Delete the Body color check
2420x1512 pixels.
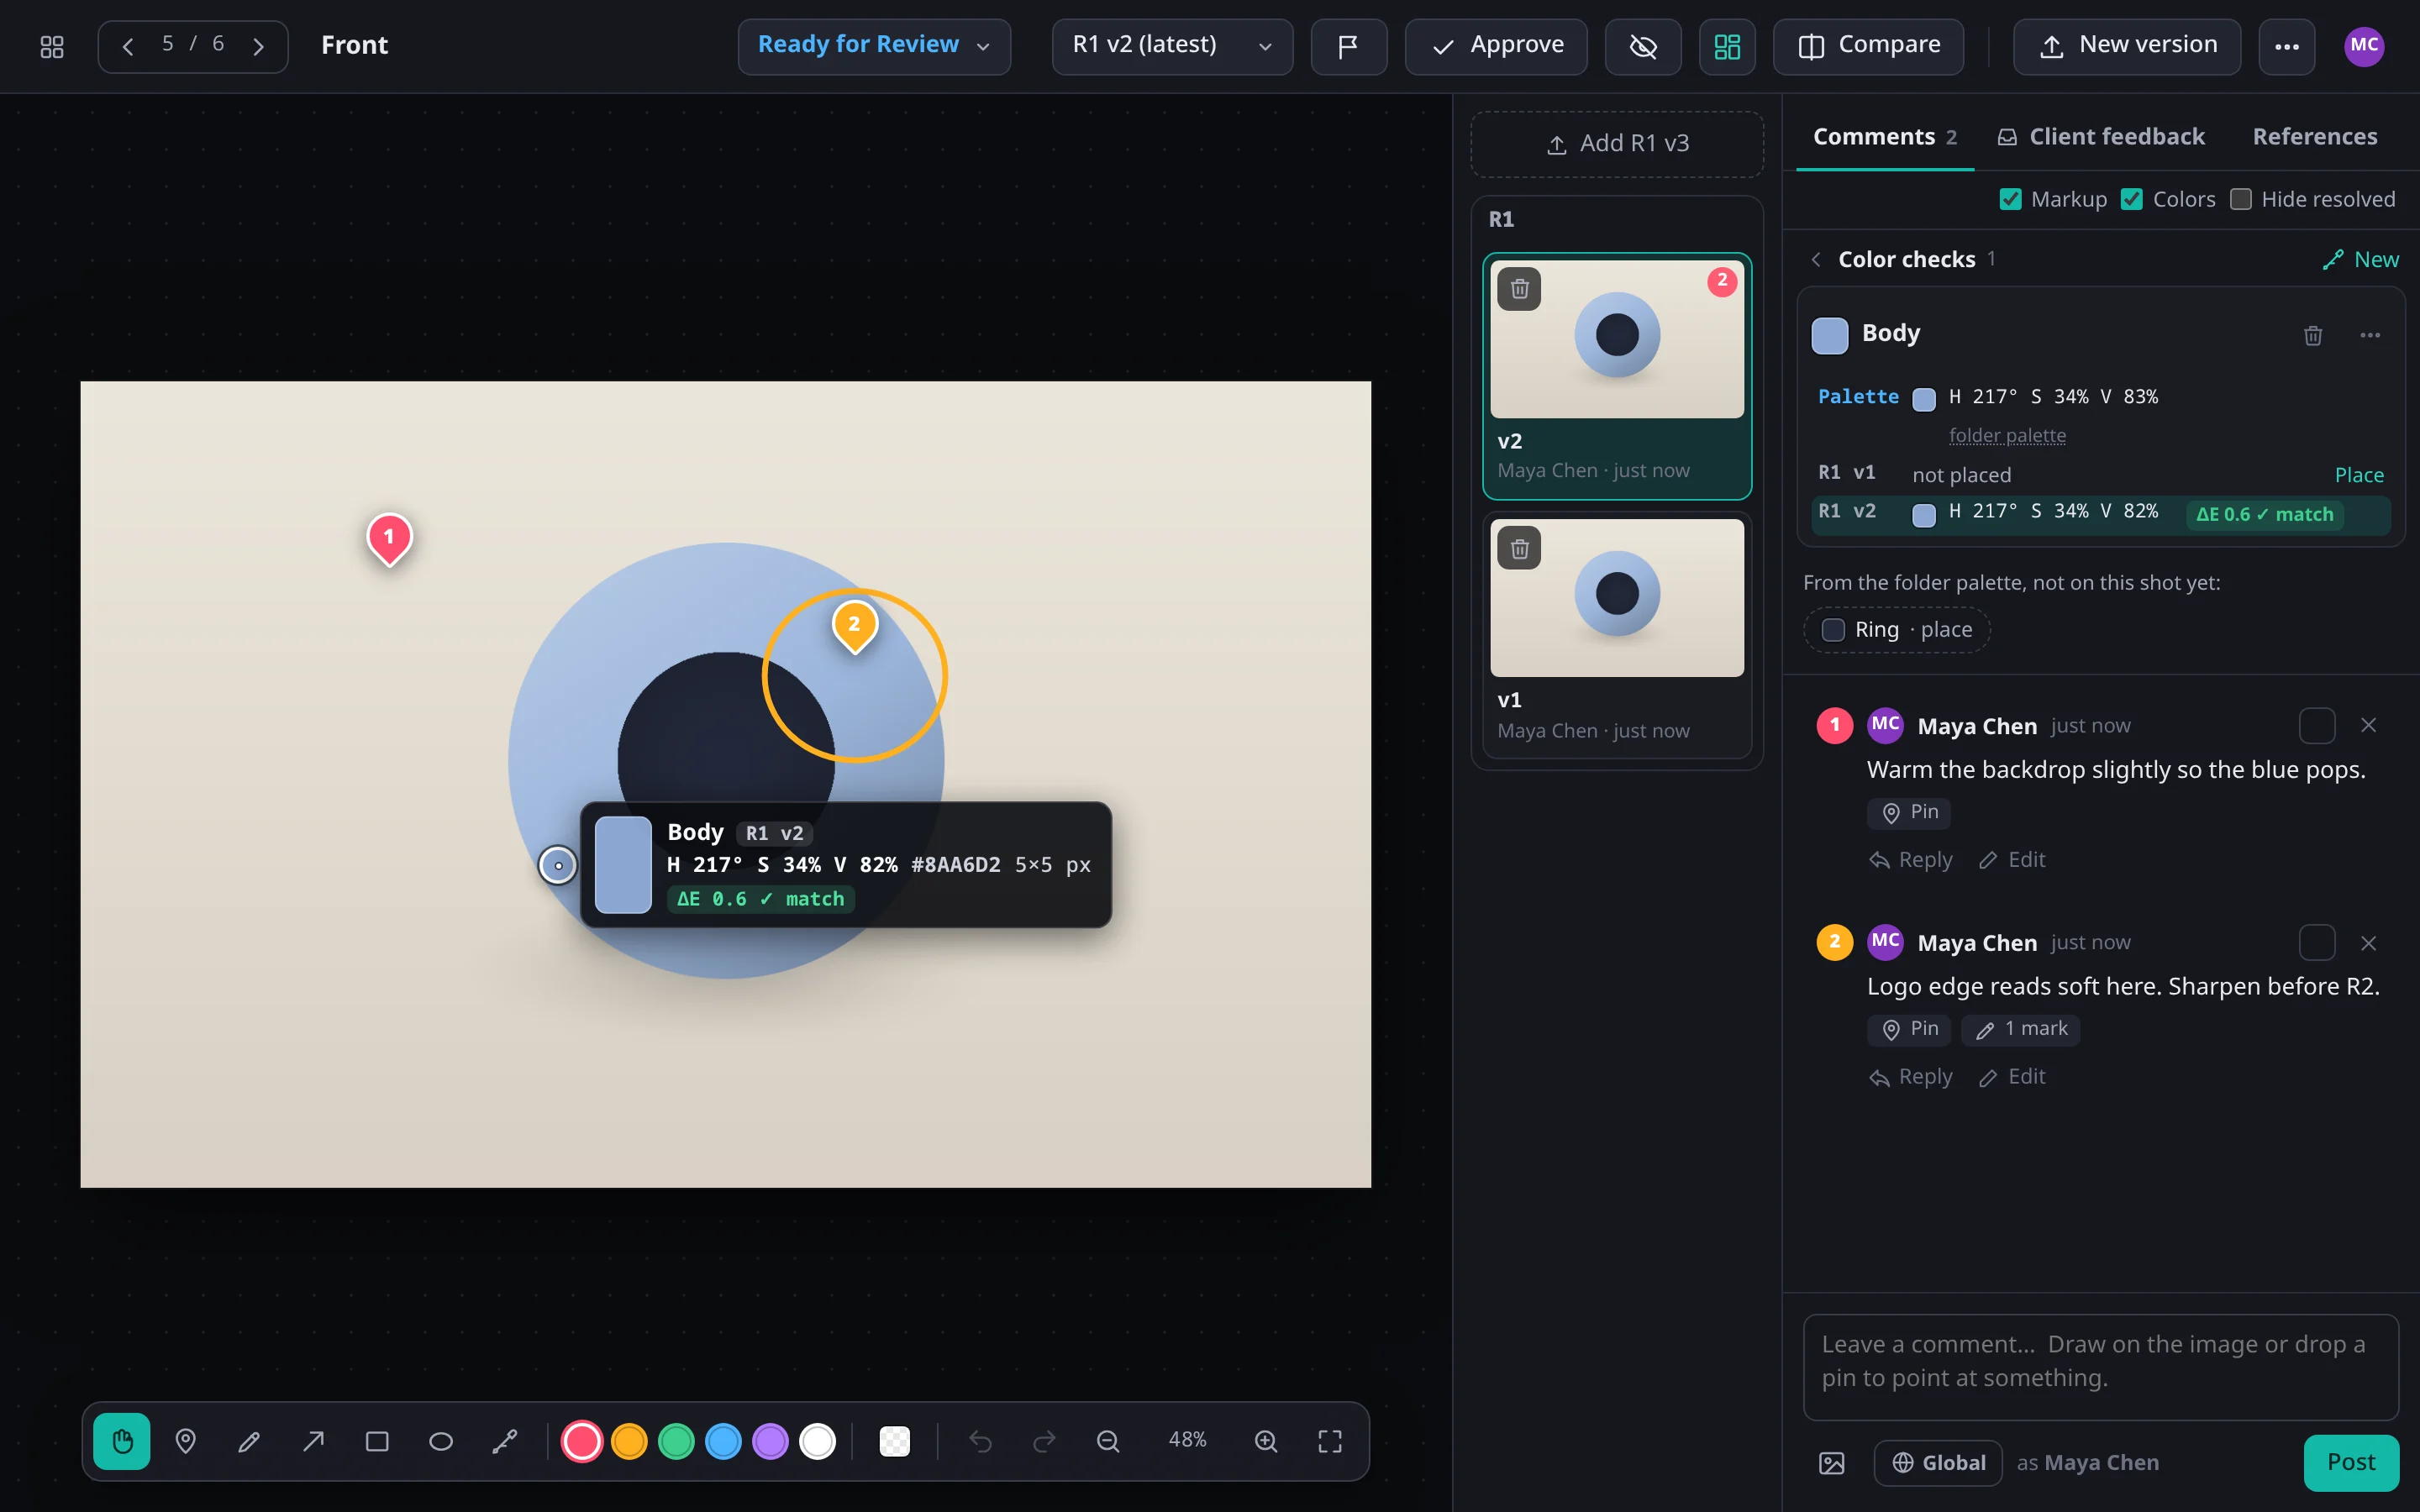coord(2313,335)
